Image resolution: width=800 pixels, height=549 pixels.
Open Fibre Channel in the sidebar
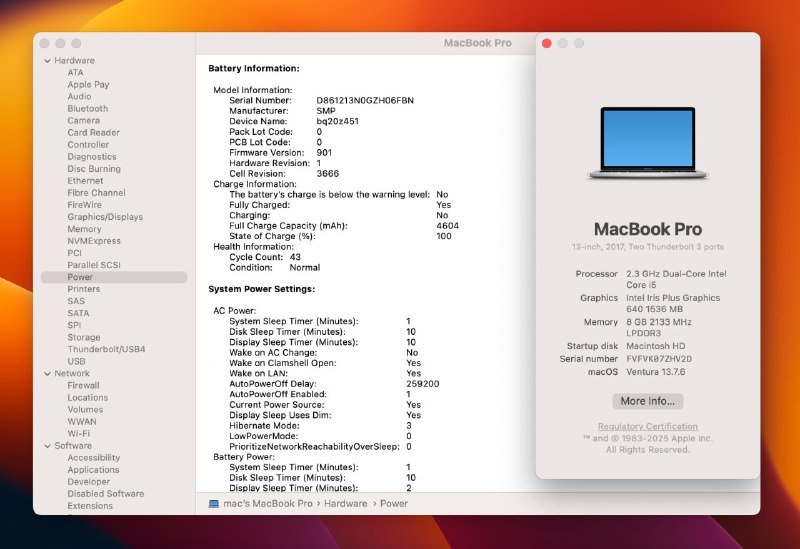(96, 193)
